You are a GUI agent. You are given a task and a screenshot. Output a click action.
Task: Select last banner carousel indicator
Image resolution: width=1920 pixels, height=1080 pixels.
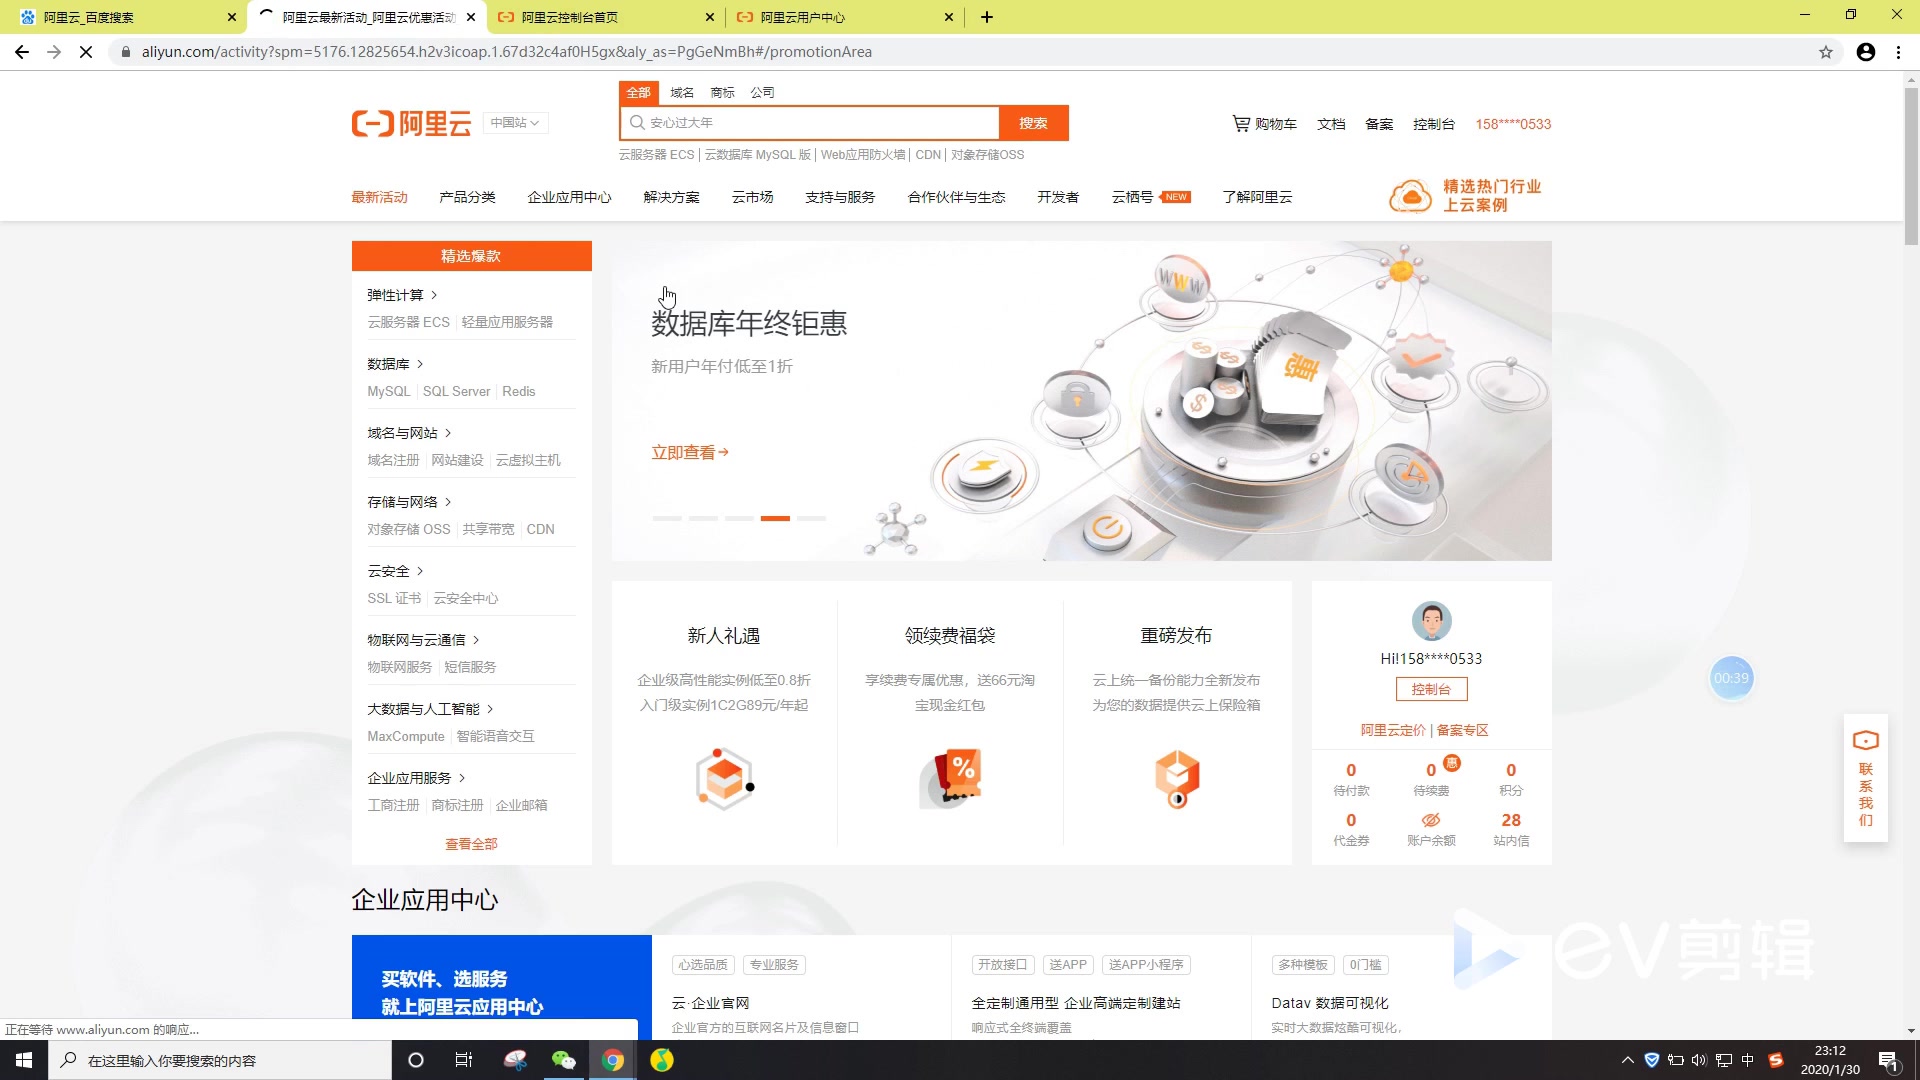pyautogui.click(x=811, y=518)
